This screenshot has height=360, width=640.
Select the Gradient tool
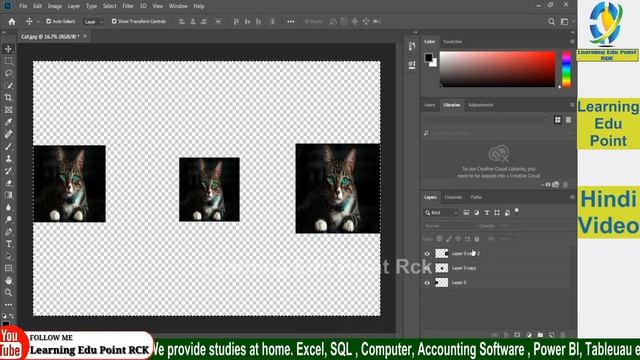click(8, 195)
